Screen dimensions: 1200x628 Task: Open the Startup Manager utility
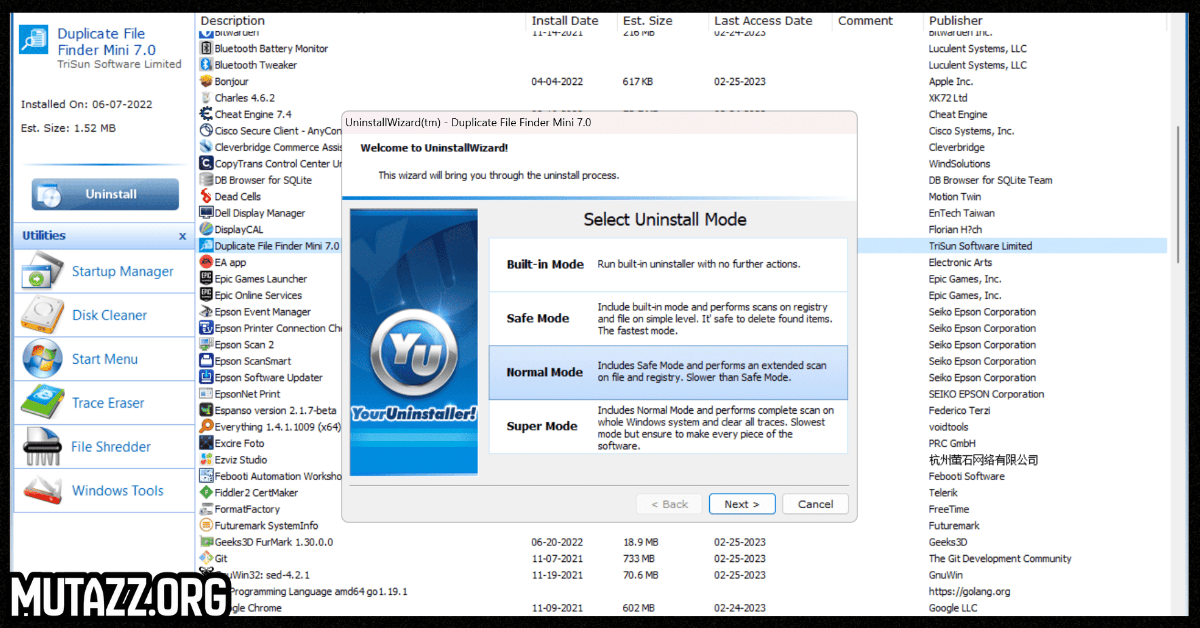click(101, 271)
